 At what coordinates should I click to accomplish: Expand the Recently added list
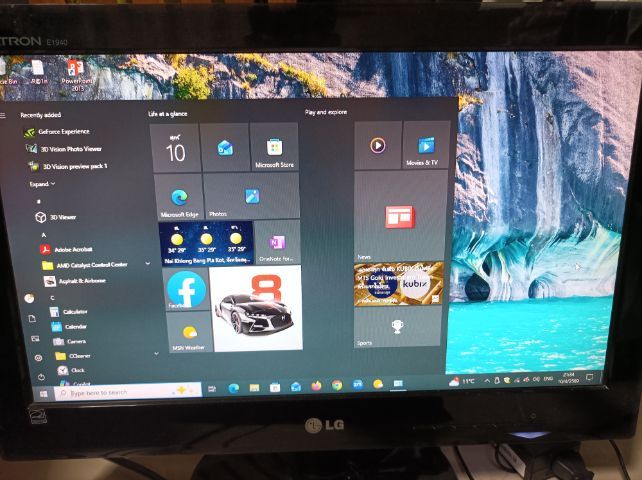coord(42,184)
